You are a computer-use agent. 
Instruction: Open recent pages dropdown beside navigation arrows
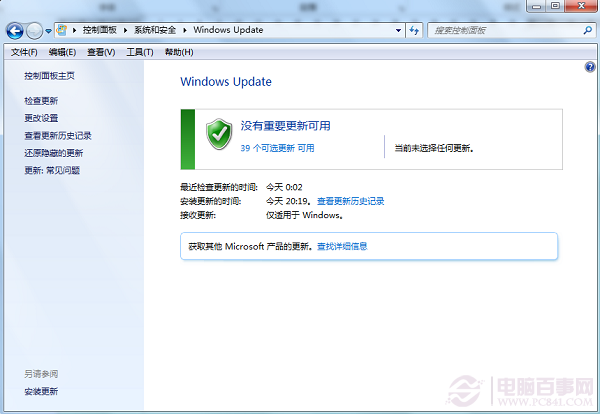(48, 31)
